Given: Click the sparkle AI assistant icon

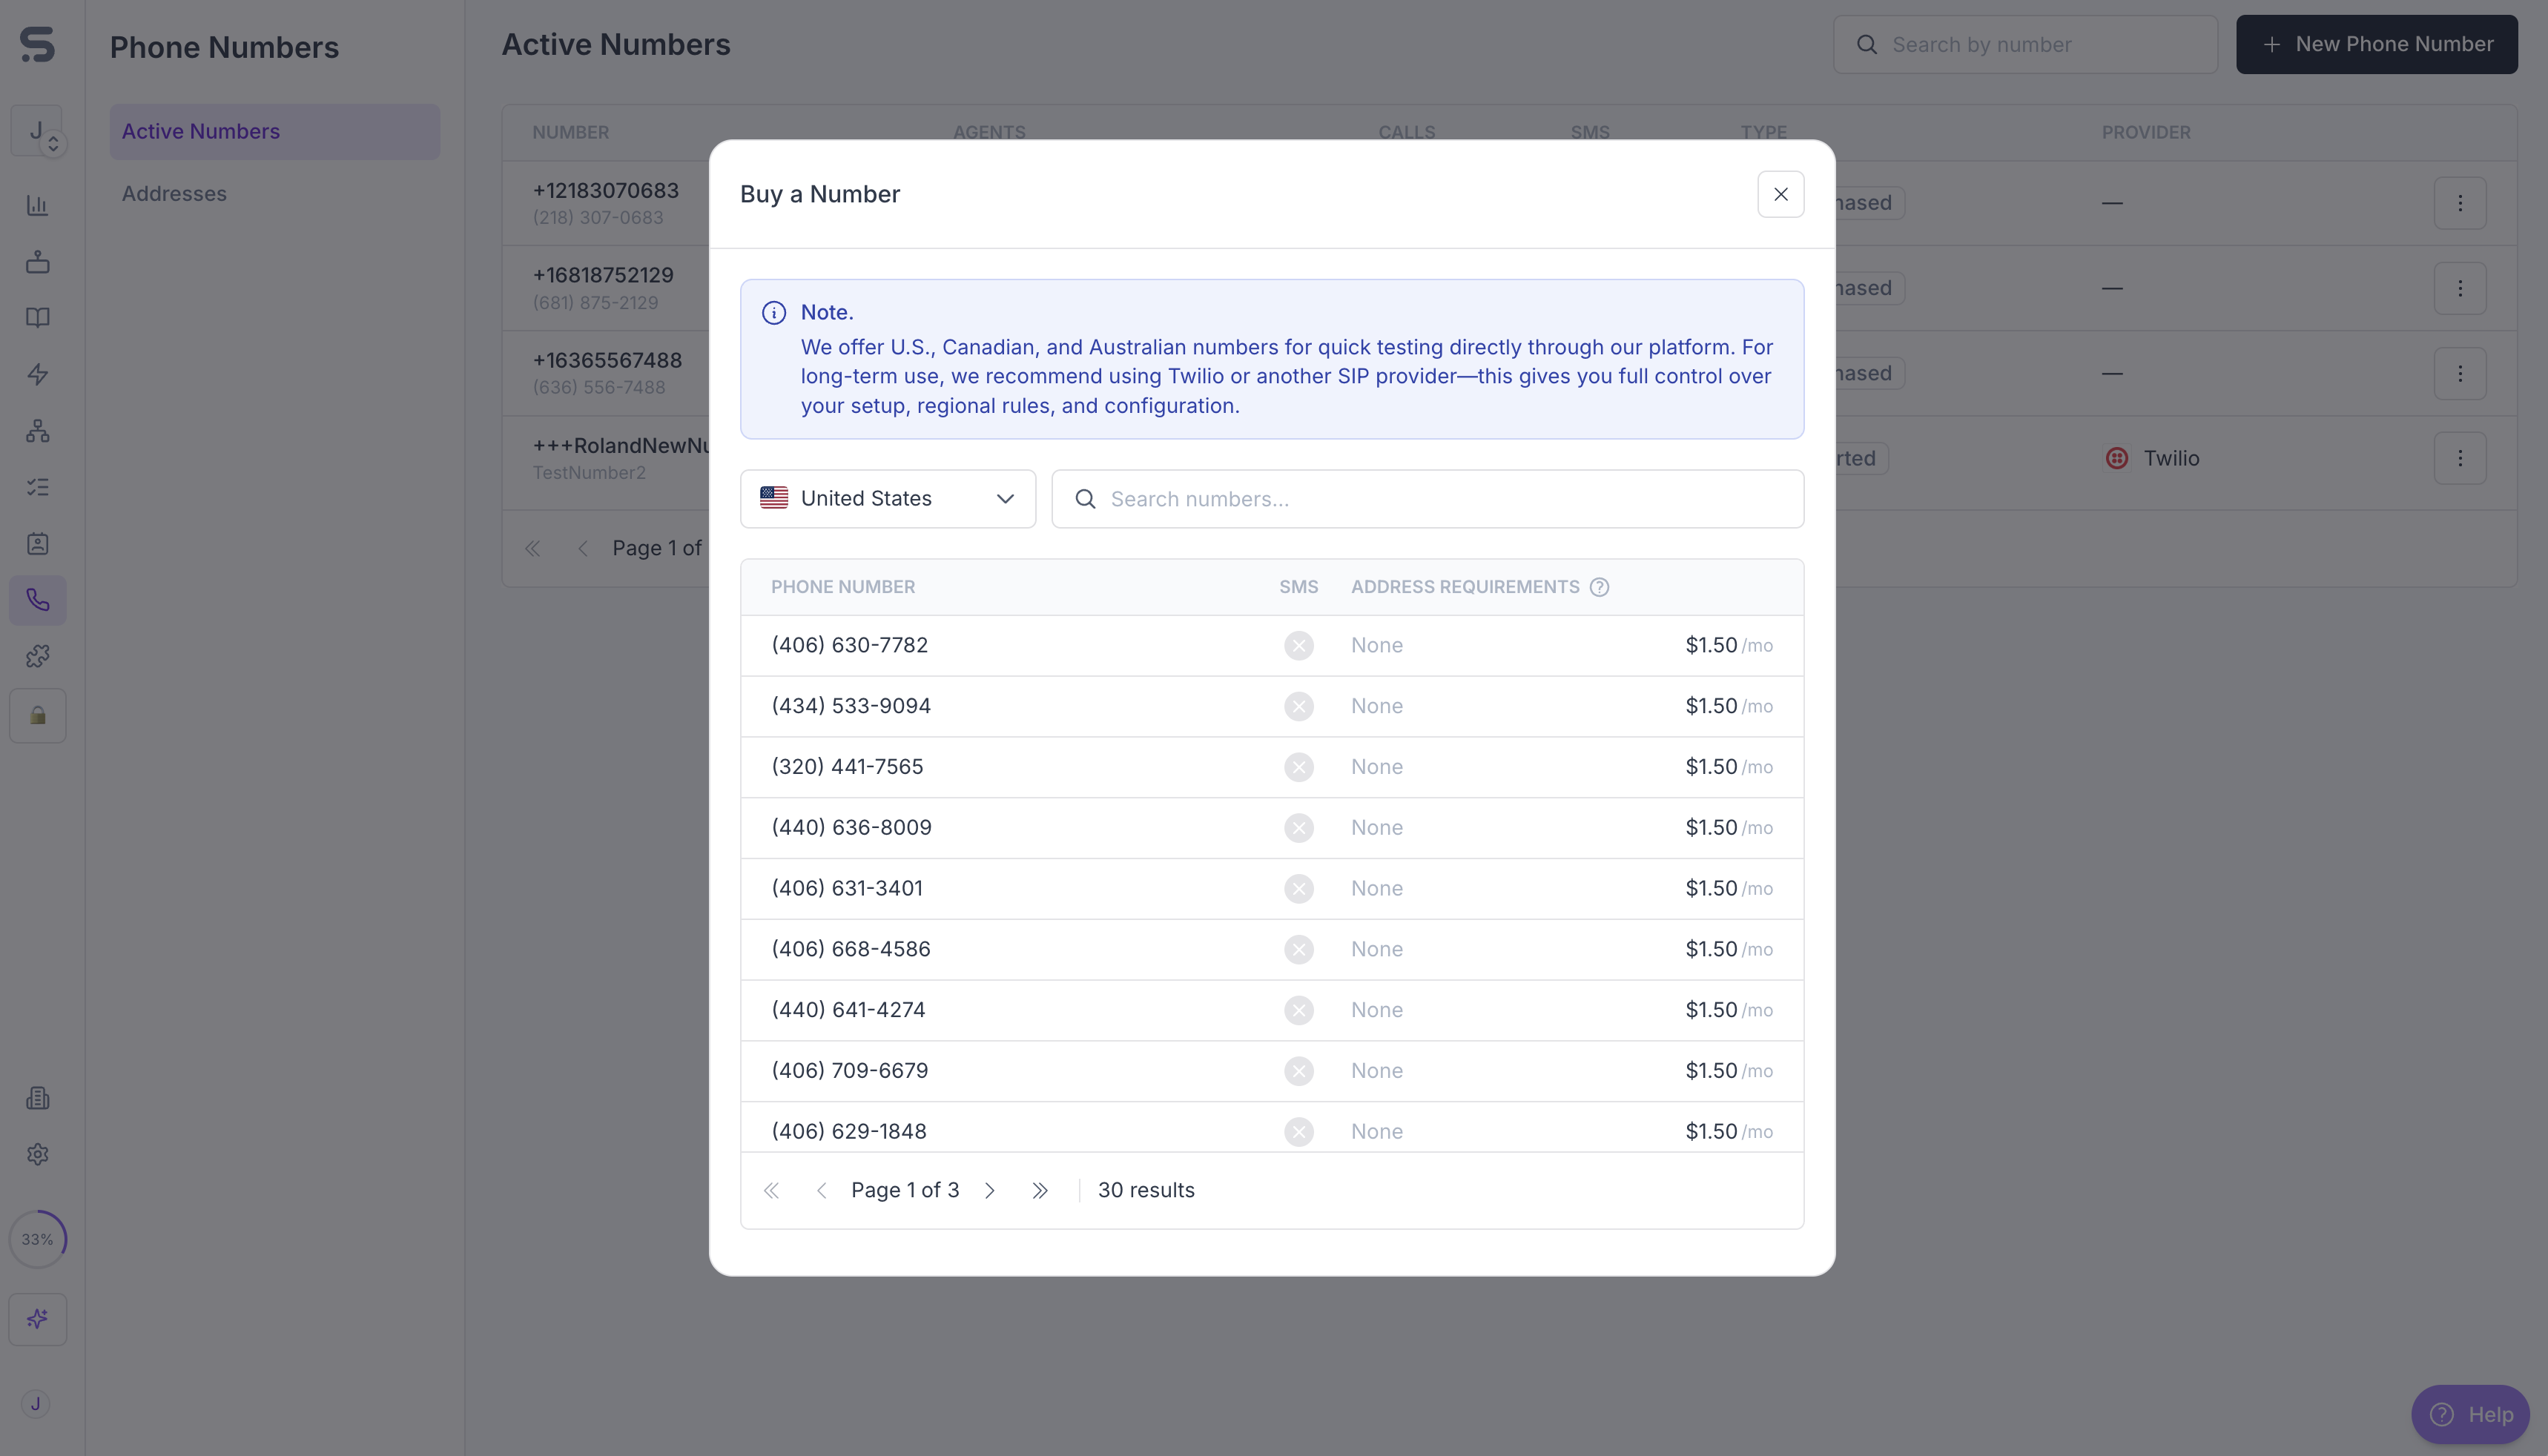Looking at the screenshot, I should pyautogui.click(x=38, y=1319).
